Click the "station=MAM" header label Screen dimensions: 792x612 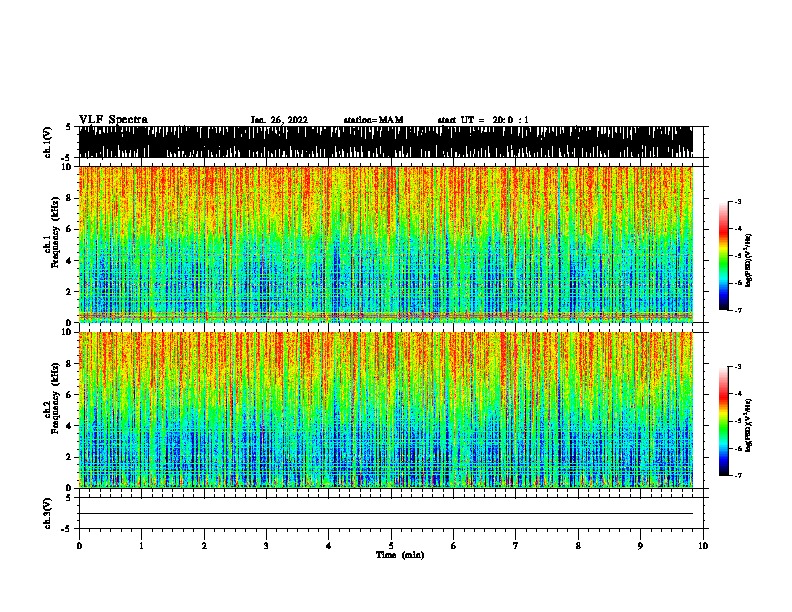(x=373, y=120)
